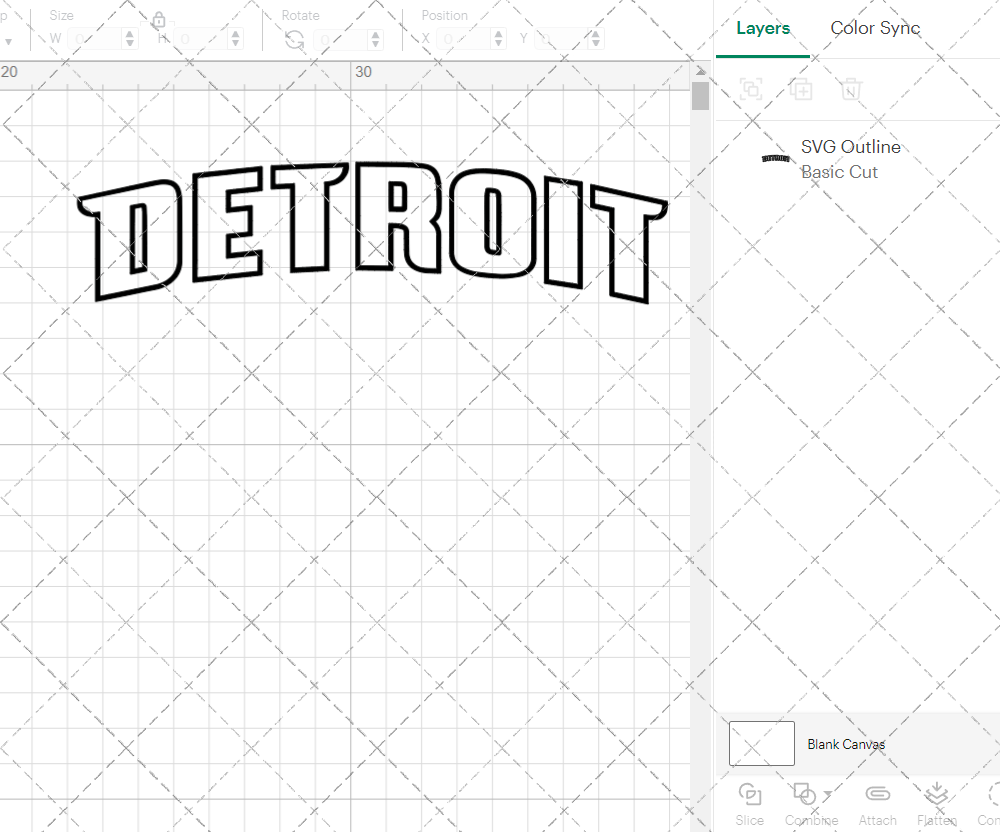Select the SVG Outline Basic Cut layer
1000x832 pixels.
(x=850, y=159)
